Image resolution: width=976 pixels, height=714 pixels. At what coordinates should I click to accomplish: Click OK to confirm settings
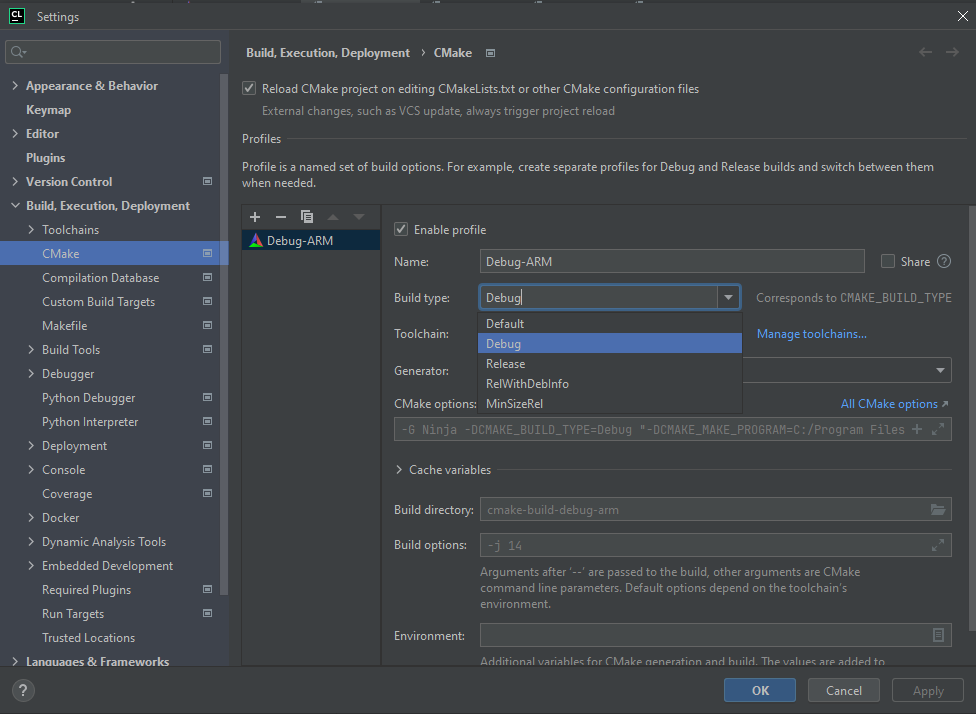click(x=759, y=690)
